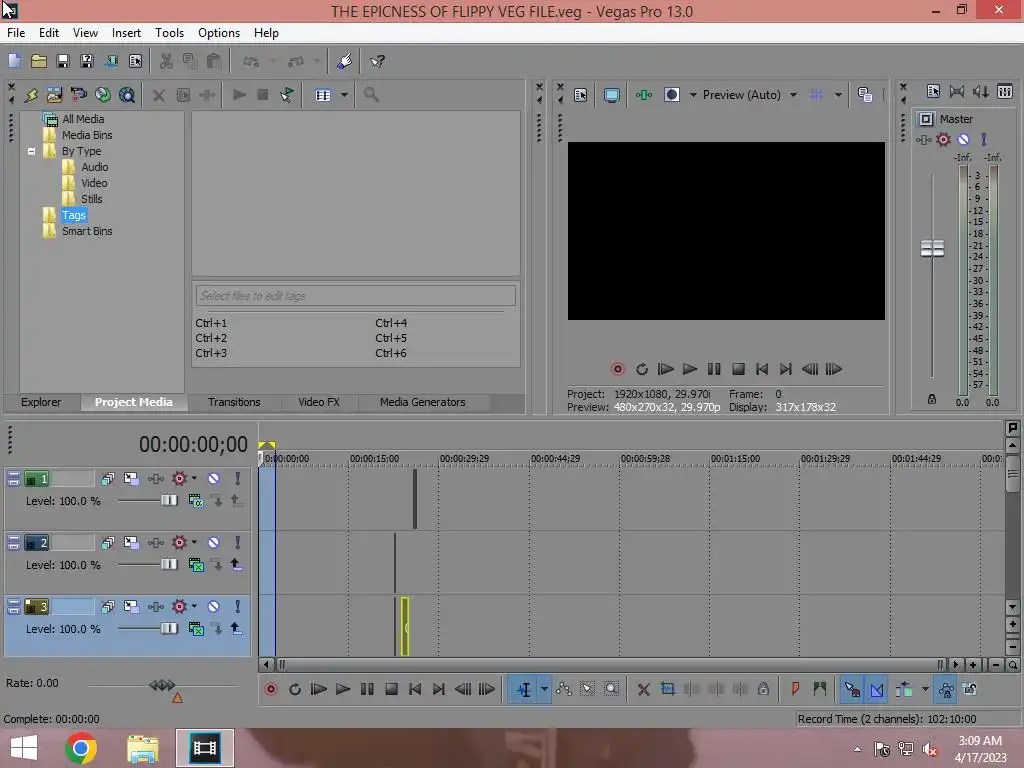
Task: Click Make Compositing Child on track 3
Action: 236,629
